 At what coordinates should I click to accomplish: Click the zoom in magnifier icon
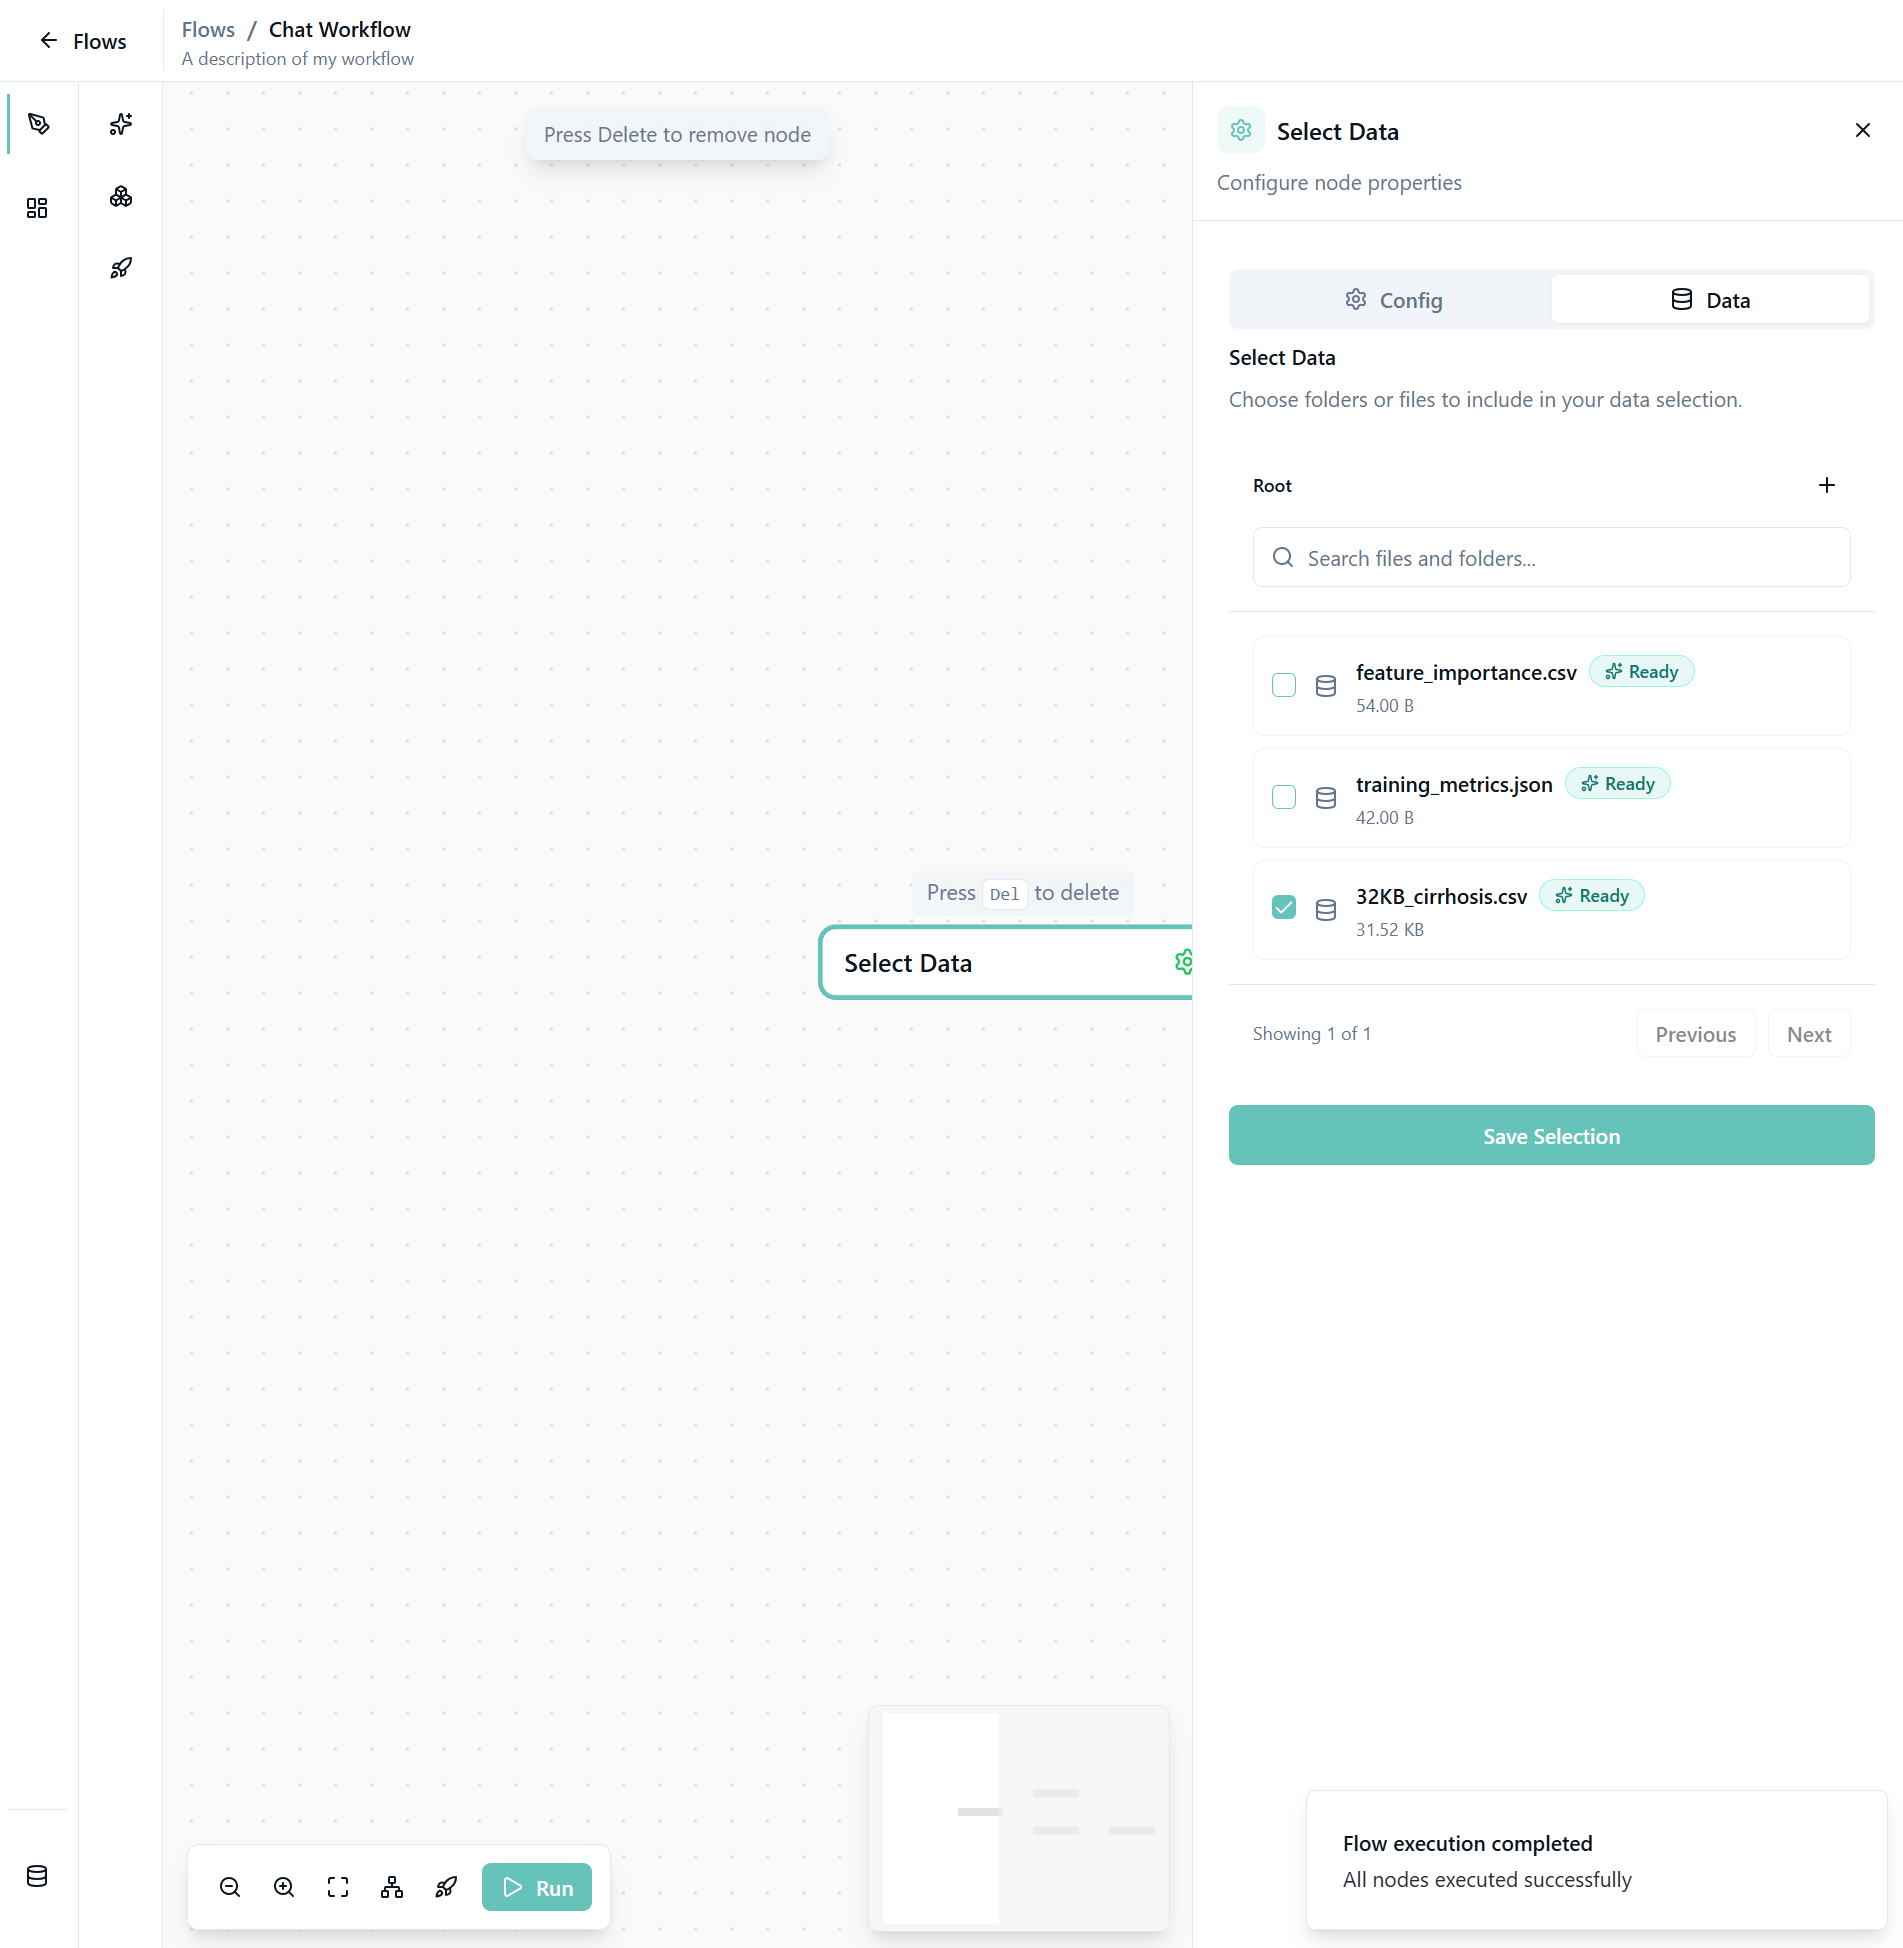pos(284,1887)
